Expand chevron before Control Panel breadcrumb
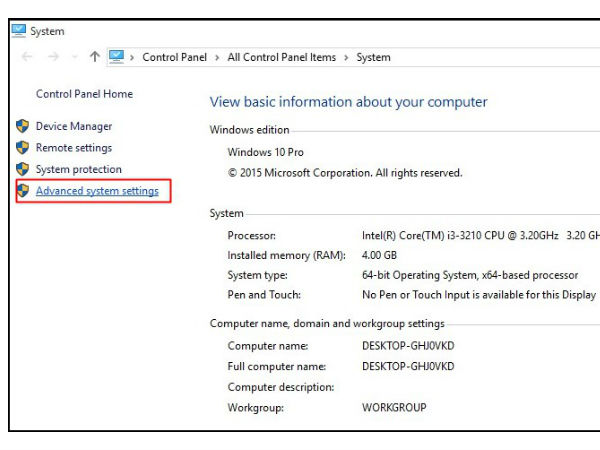 point(132,58)
